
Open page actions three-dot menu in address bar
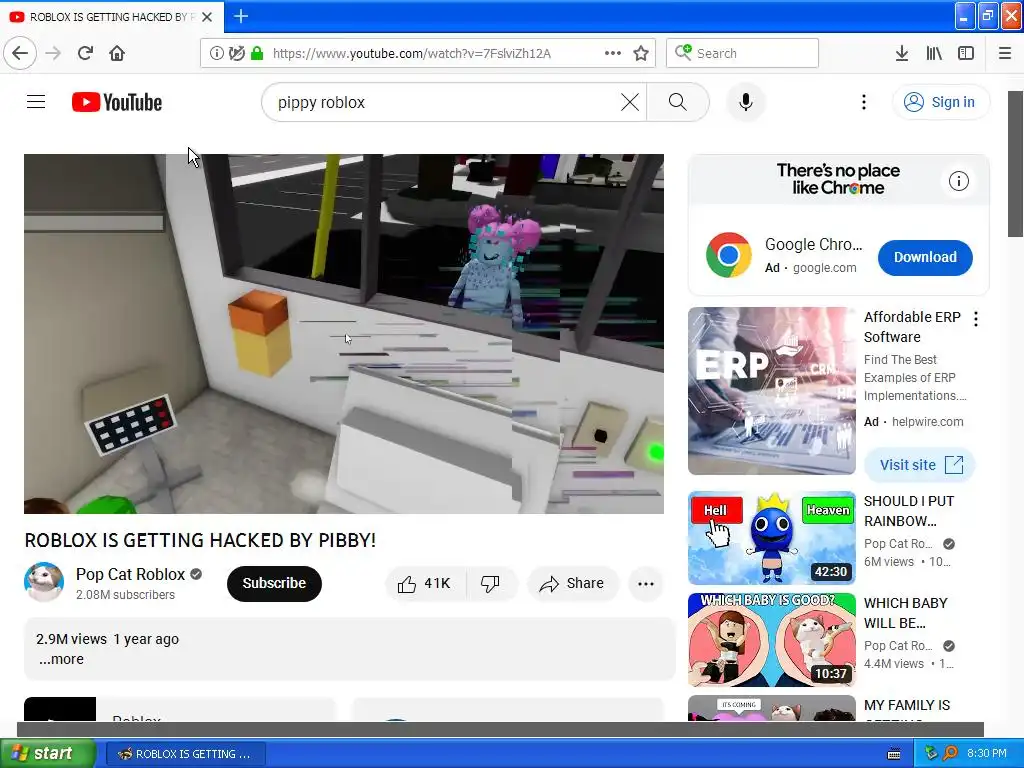coord(613,53)
